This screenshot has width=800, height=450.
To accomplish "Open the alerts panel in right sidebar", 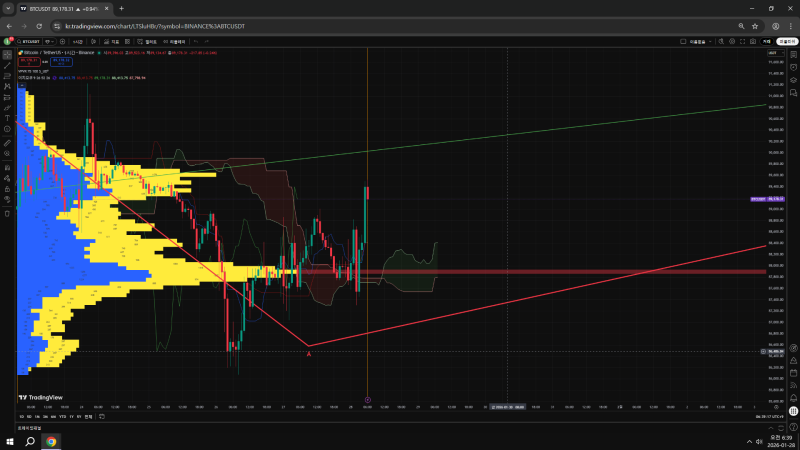I will 792,66.
